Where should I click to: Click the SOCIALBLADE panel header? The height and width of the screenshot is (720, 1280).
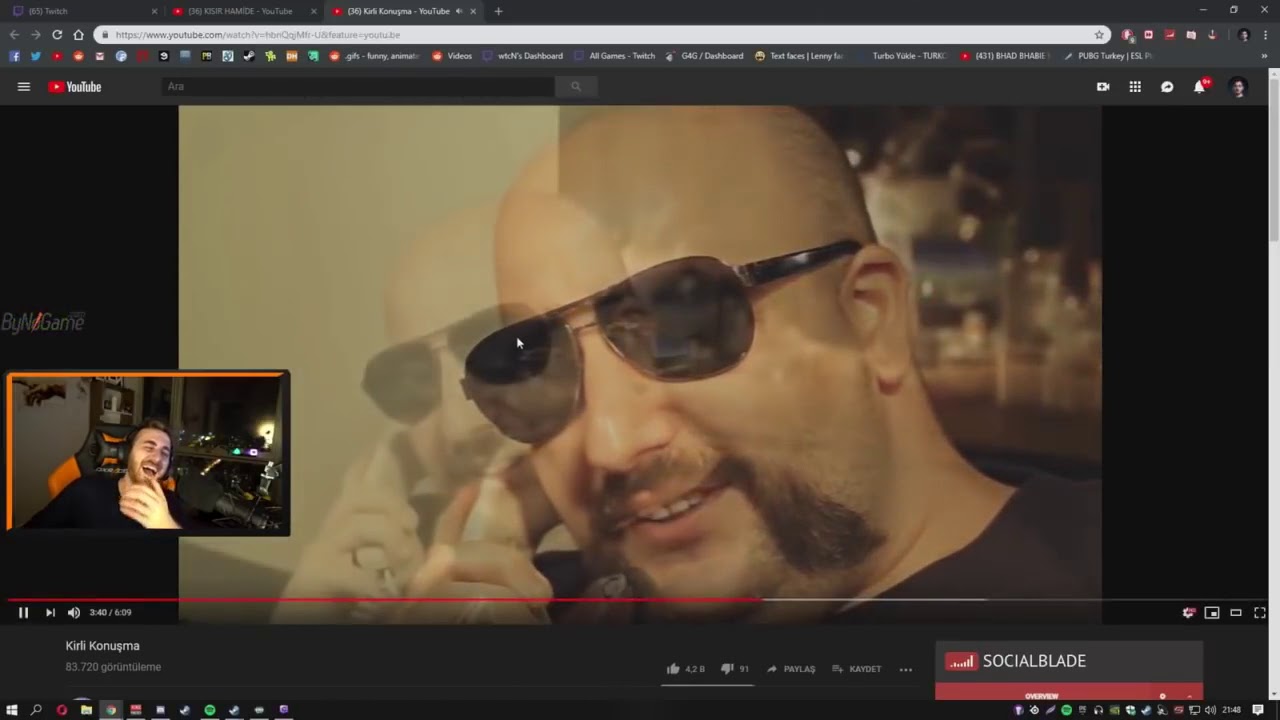click(1069, 661)
